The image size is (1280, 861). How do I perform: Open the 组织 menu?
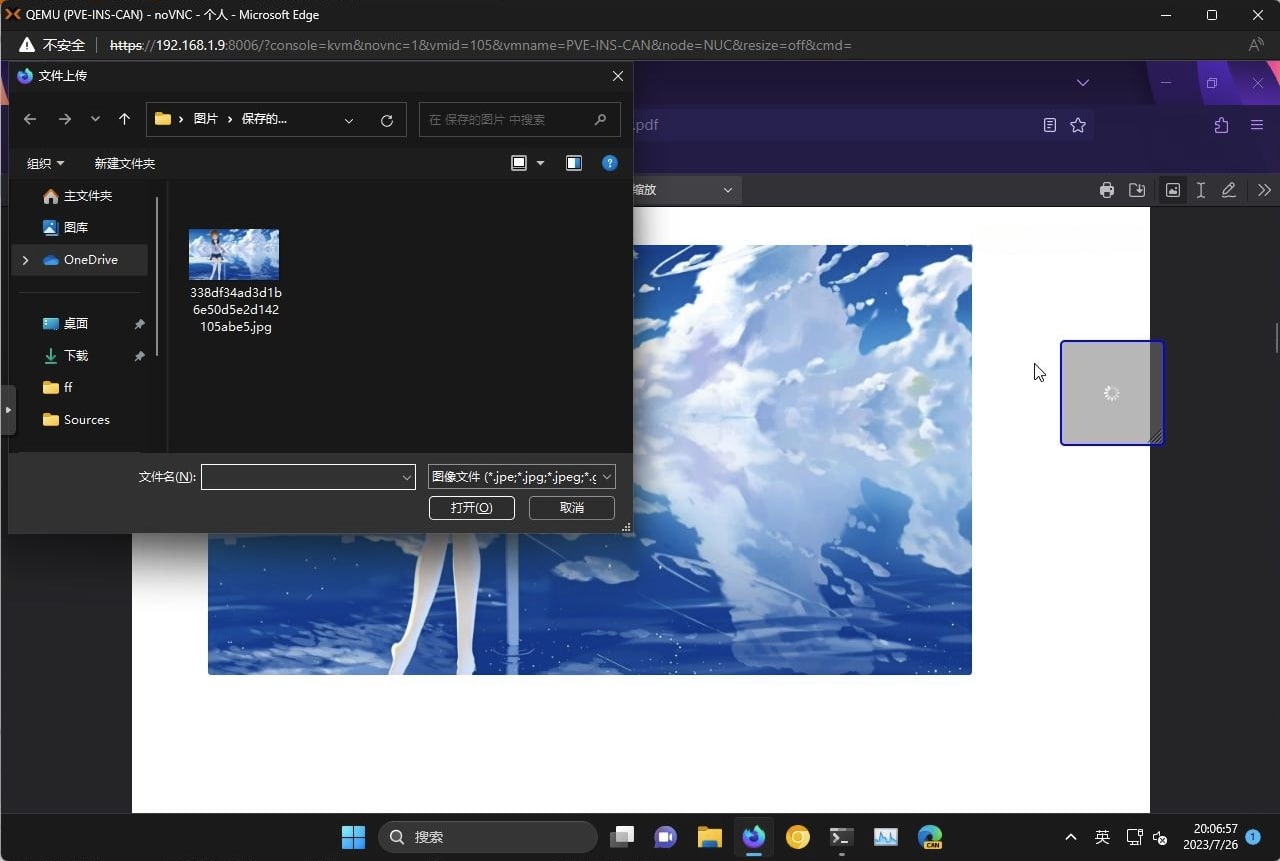pos(45,163)
